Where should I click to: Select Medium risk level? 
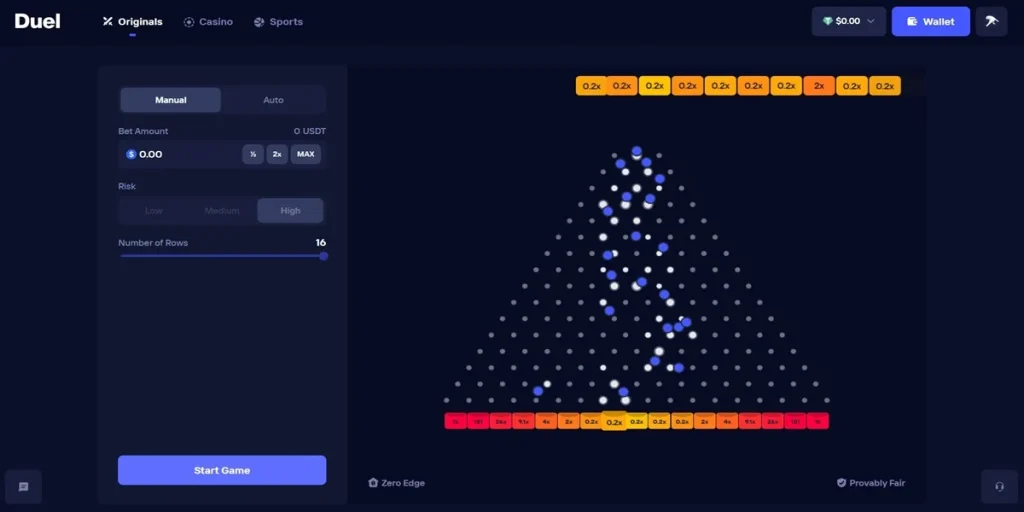tap(222, 211)
